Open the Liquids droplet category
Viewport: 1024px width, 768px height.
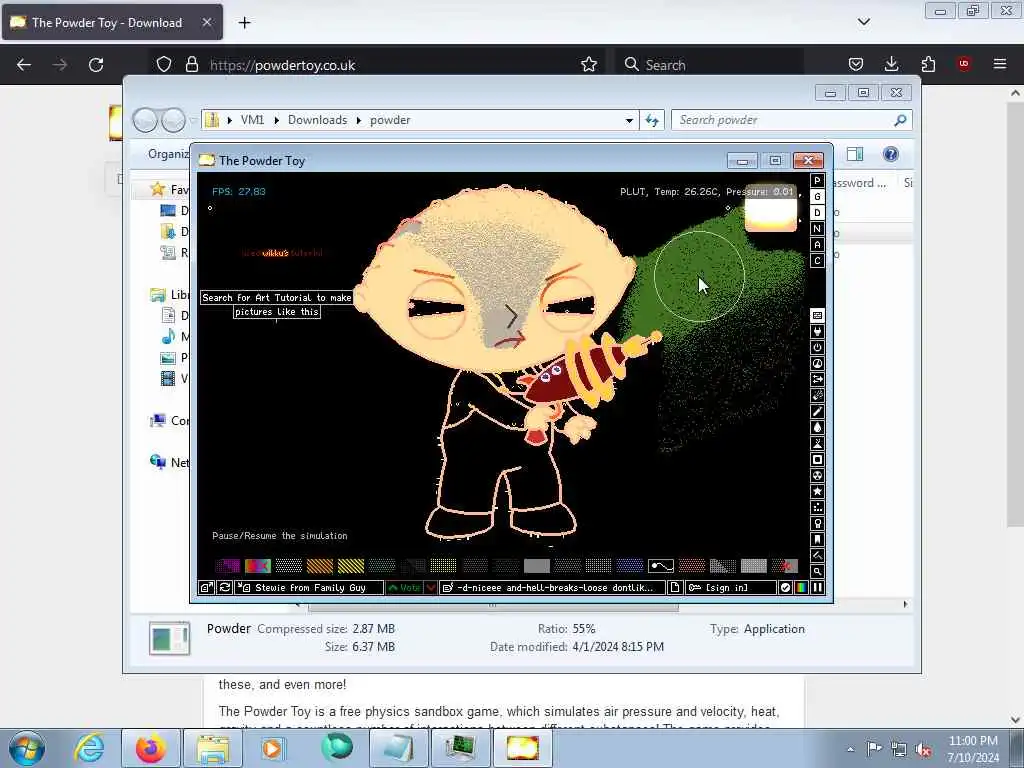pos(817,428)
